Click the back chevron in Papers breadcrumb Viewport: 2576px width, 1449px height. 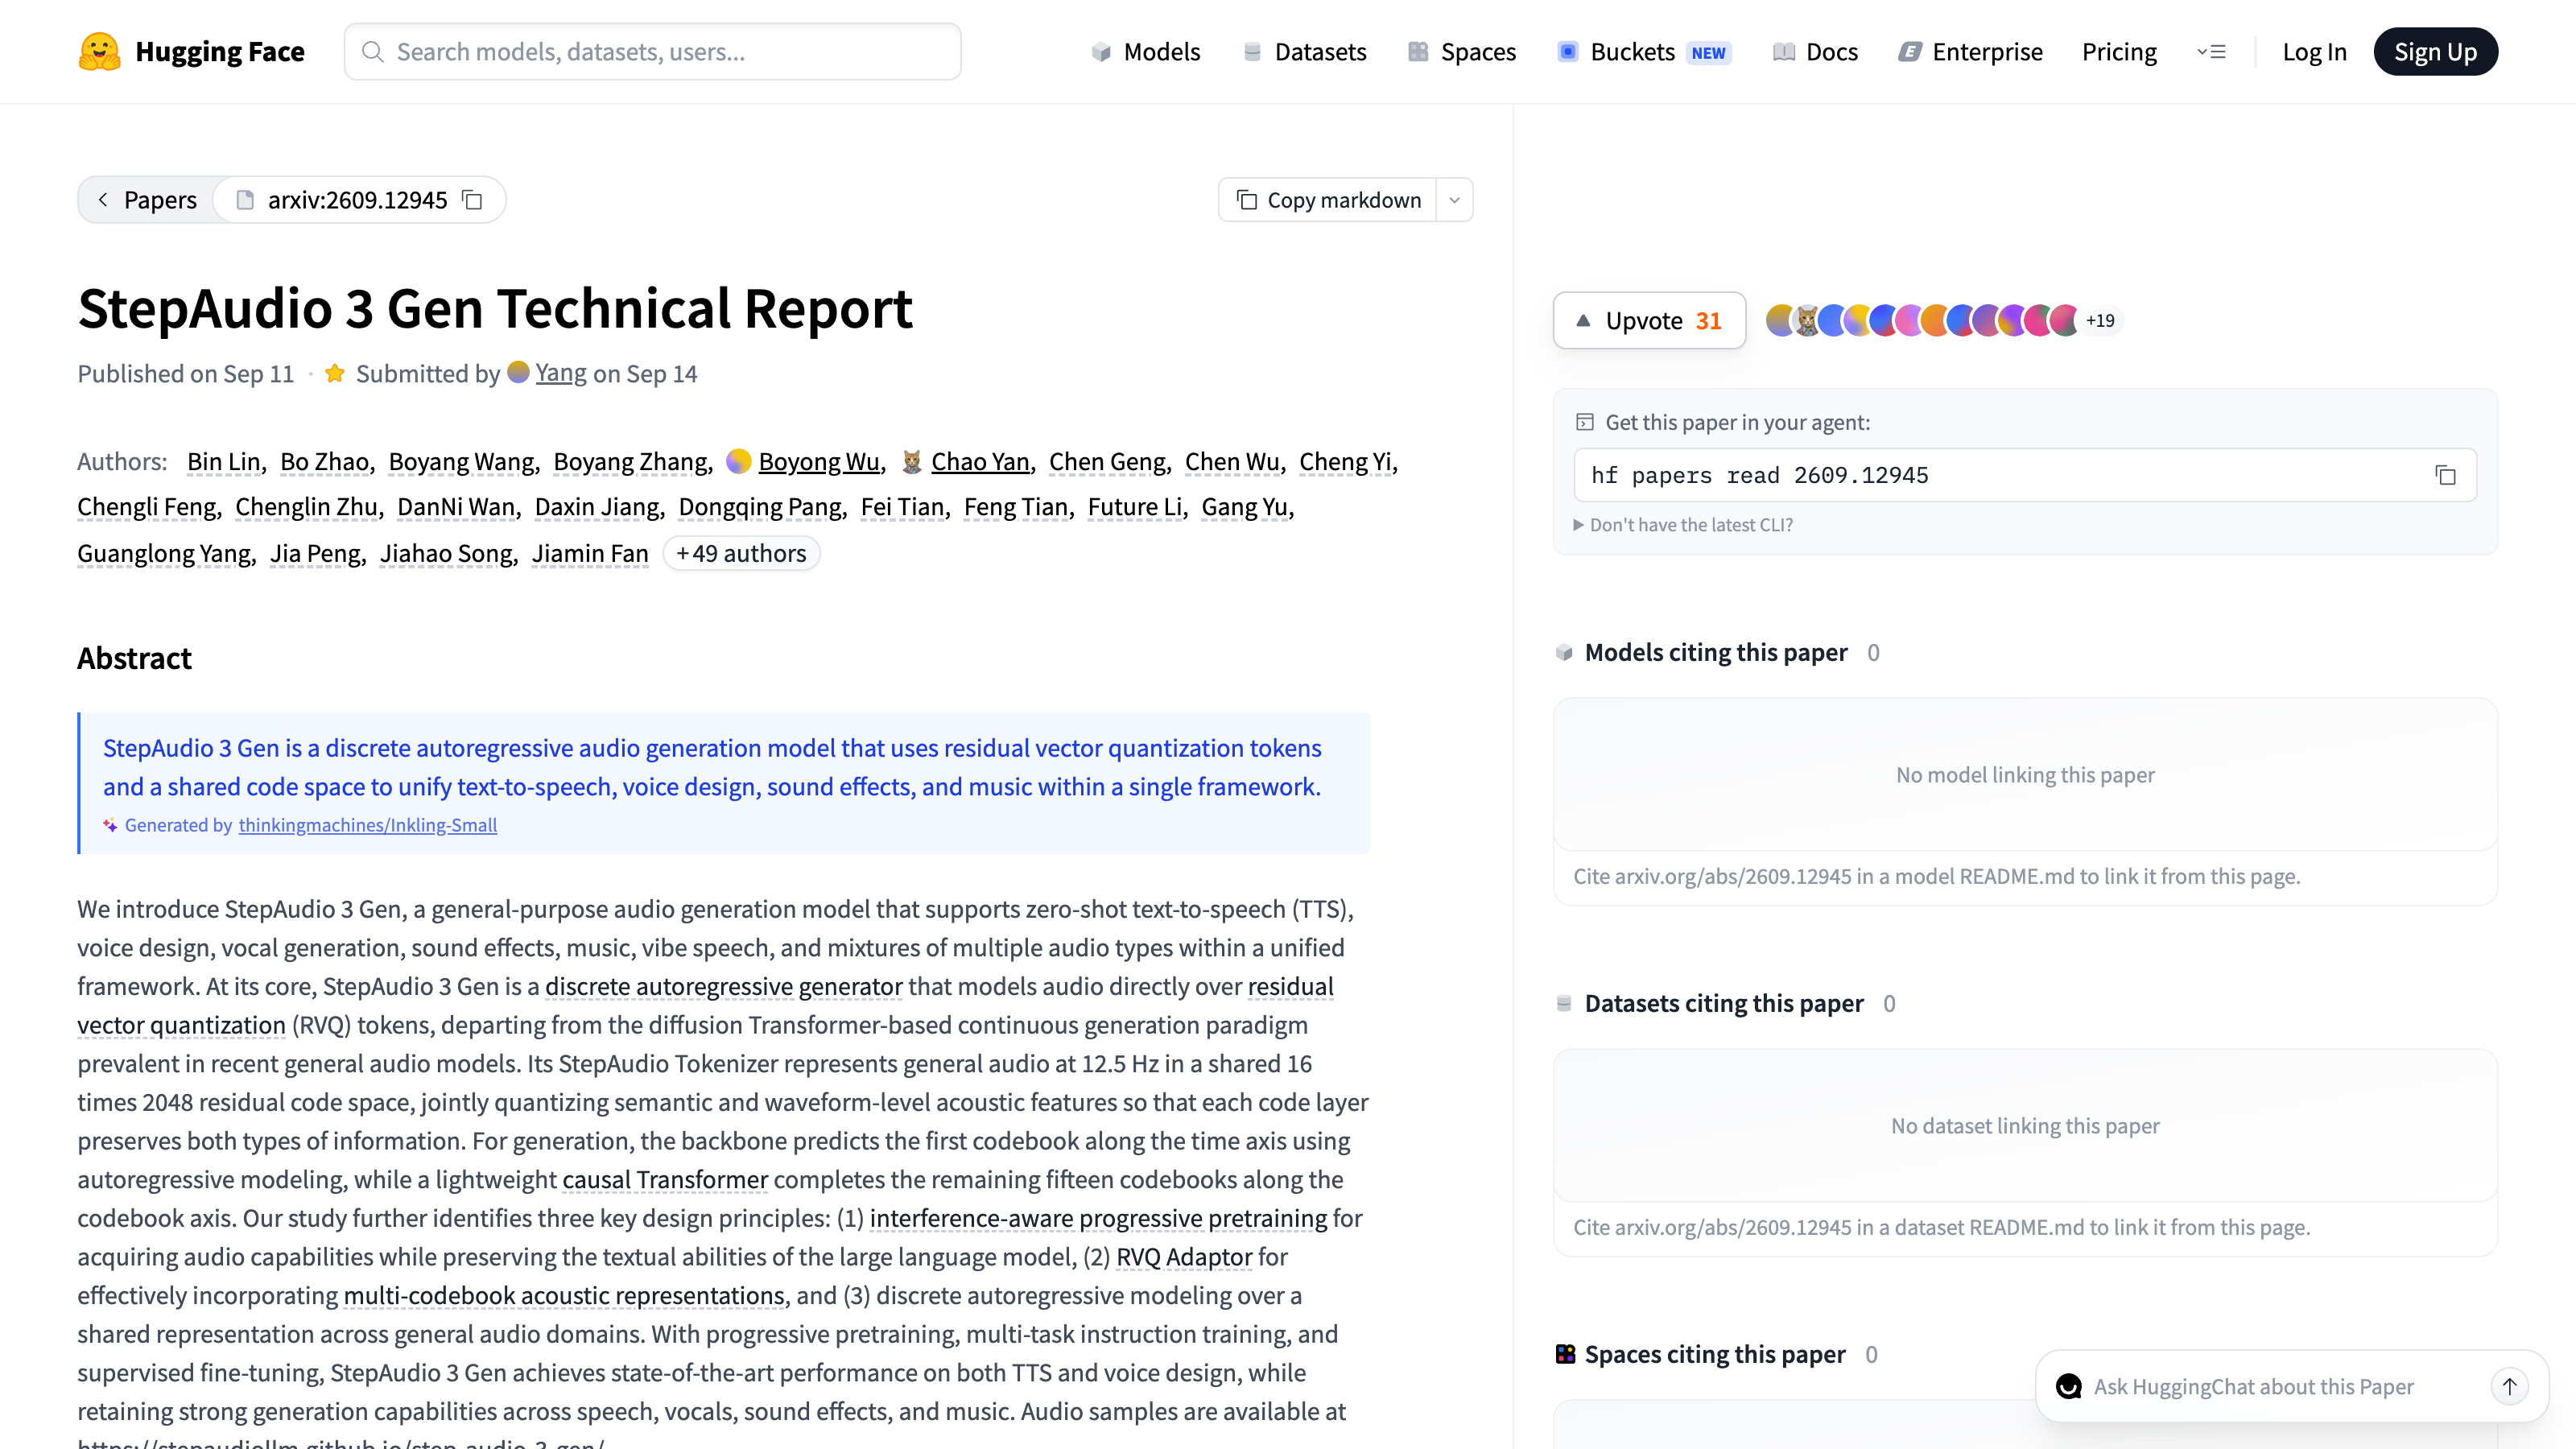(103, 200)
